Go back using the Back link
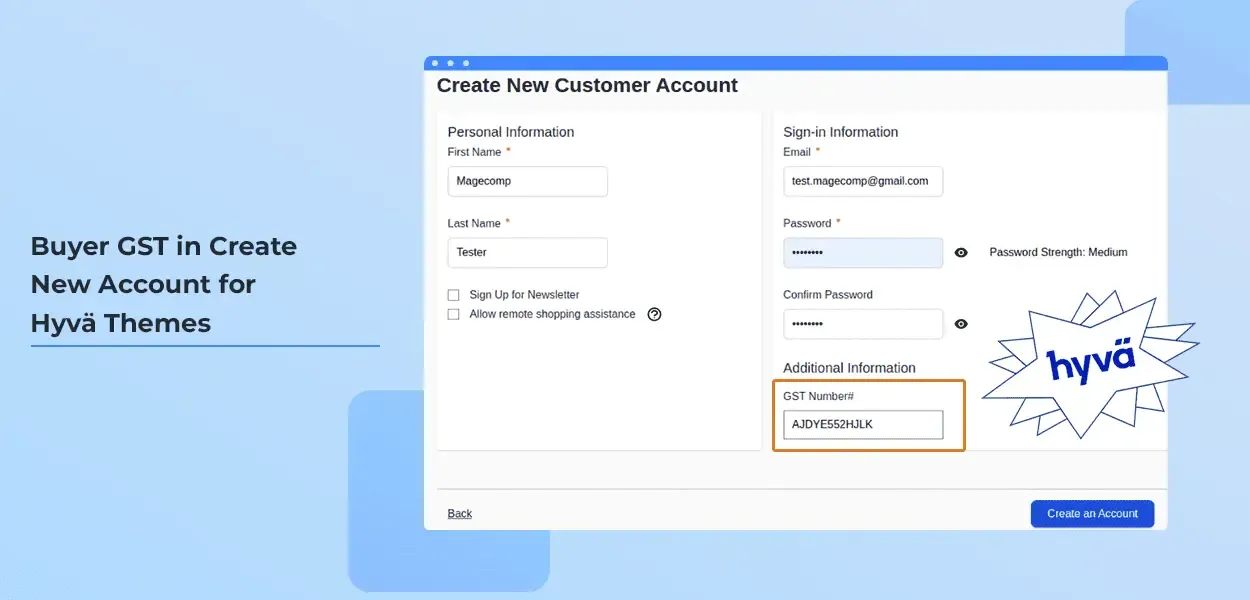1250x600 pixels. point(460,514)
